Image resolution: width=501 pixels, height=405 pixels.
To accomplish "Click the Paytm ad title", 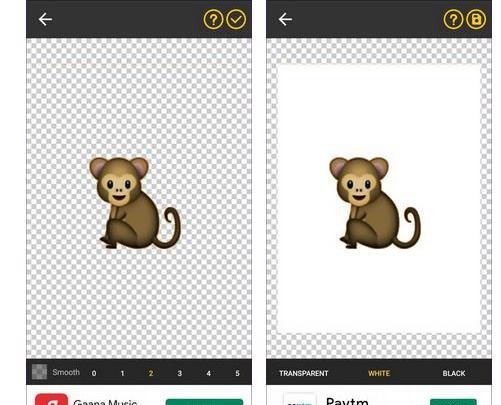I will click(347, 401).
